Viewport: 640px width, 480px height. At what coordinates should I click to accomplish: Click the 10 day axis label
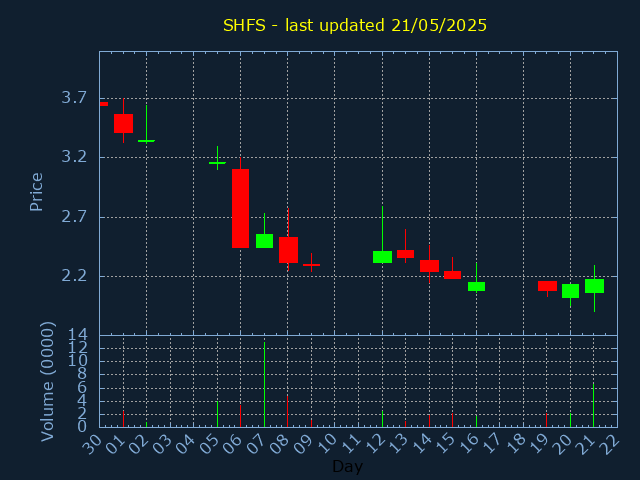[x=327, y=444]
